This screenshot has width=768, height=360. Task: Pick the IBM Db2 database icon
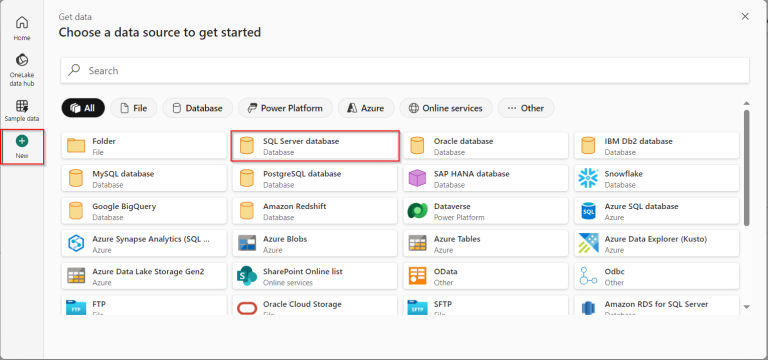point(588,146)
